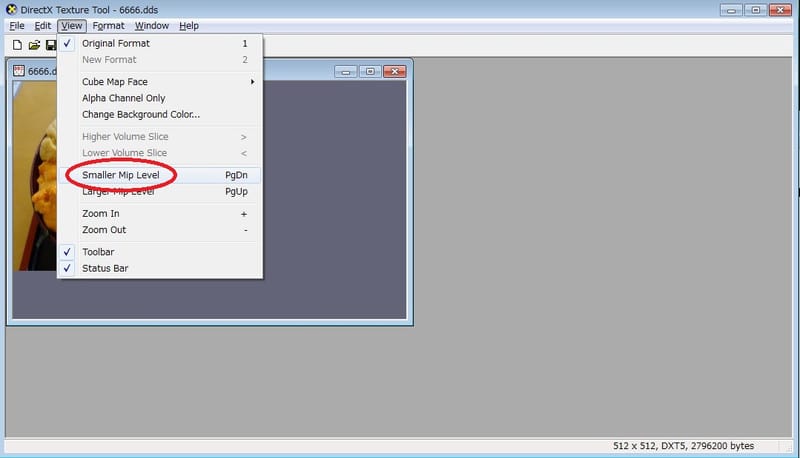Select Smaller Mip Level menu entry

click(120, 175)
